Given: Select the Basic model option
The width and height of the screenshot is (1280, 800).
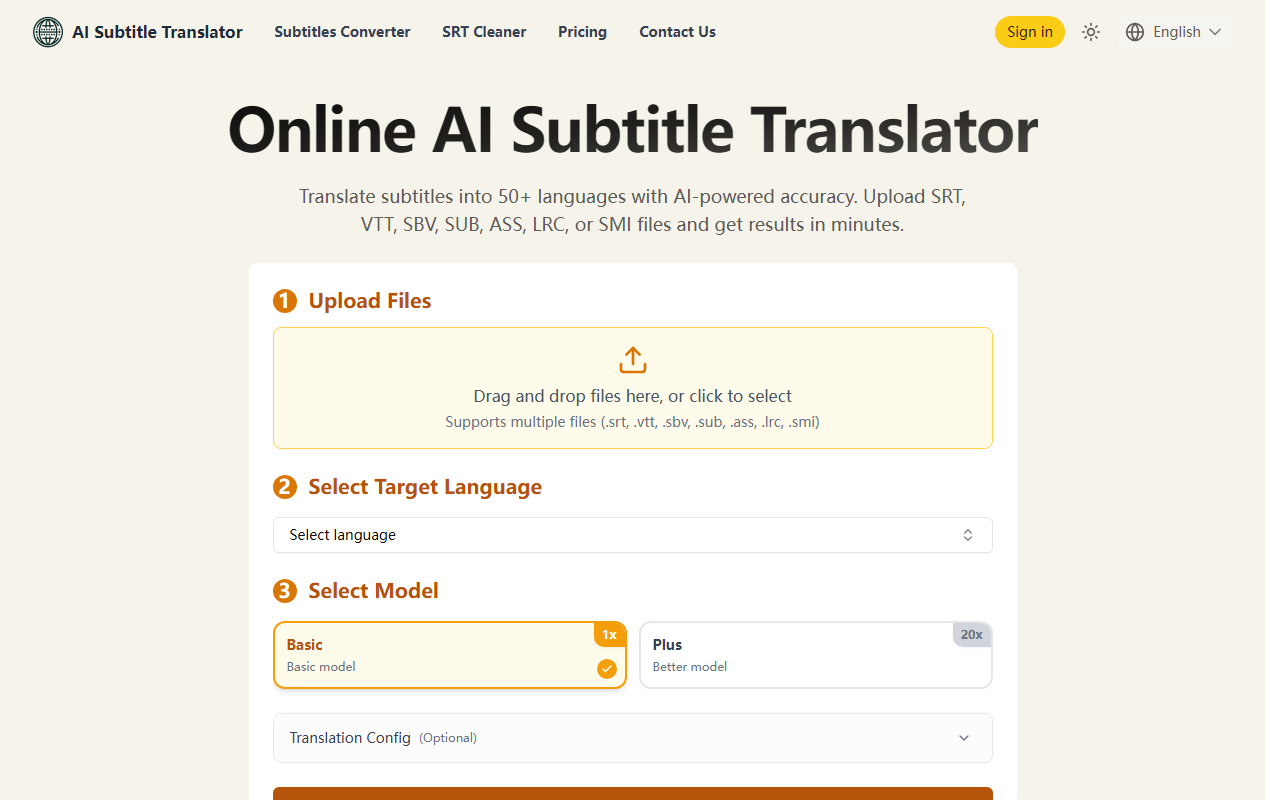Looking at the screenshot, I should tap(450, 655).
